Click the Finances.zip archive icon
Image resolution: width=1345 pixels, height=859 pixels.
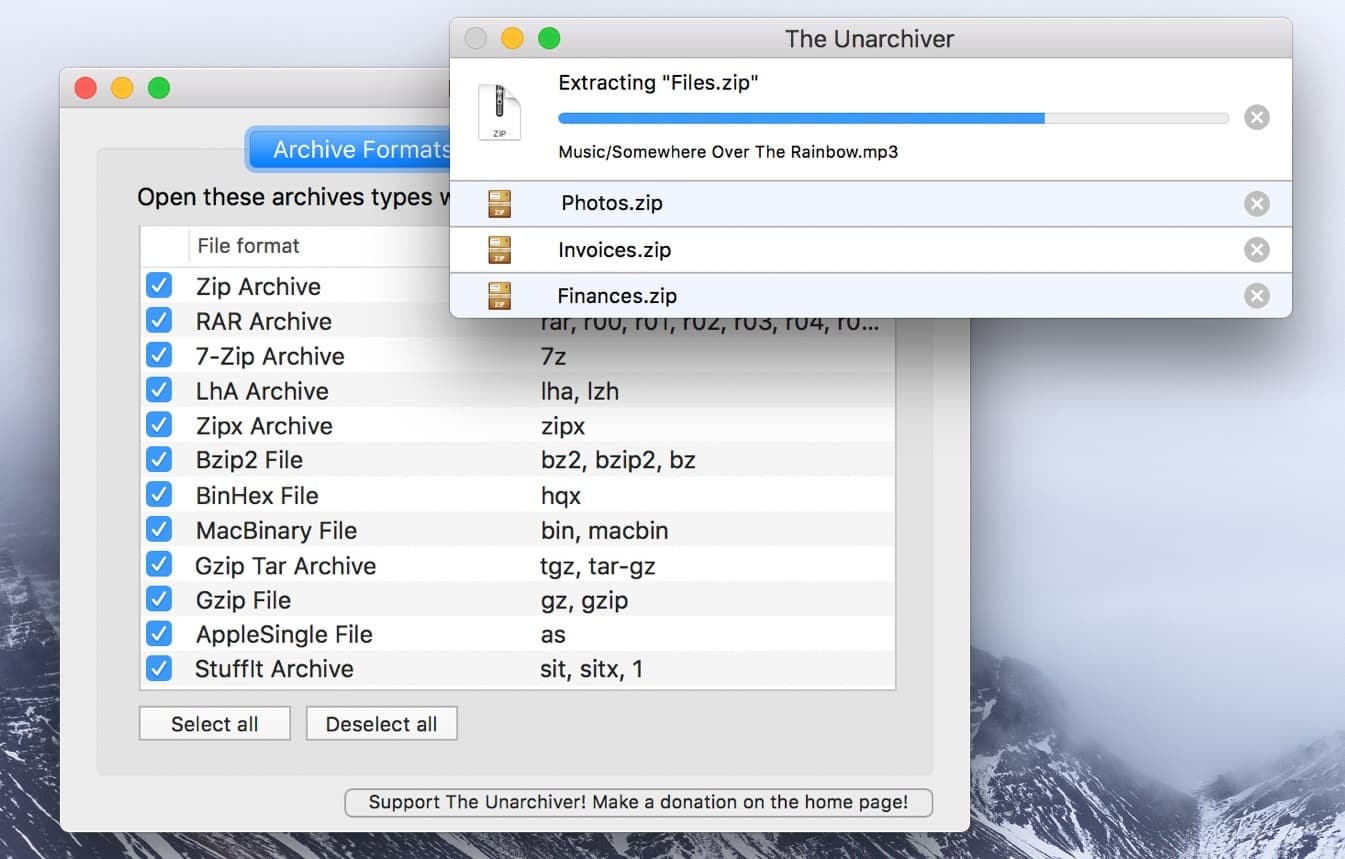pyautogui.click(x=499, y=296)
